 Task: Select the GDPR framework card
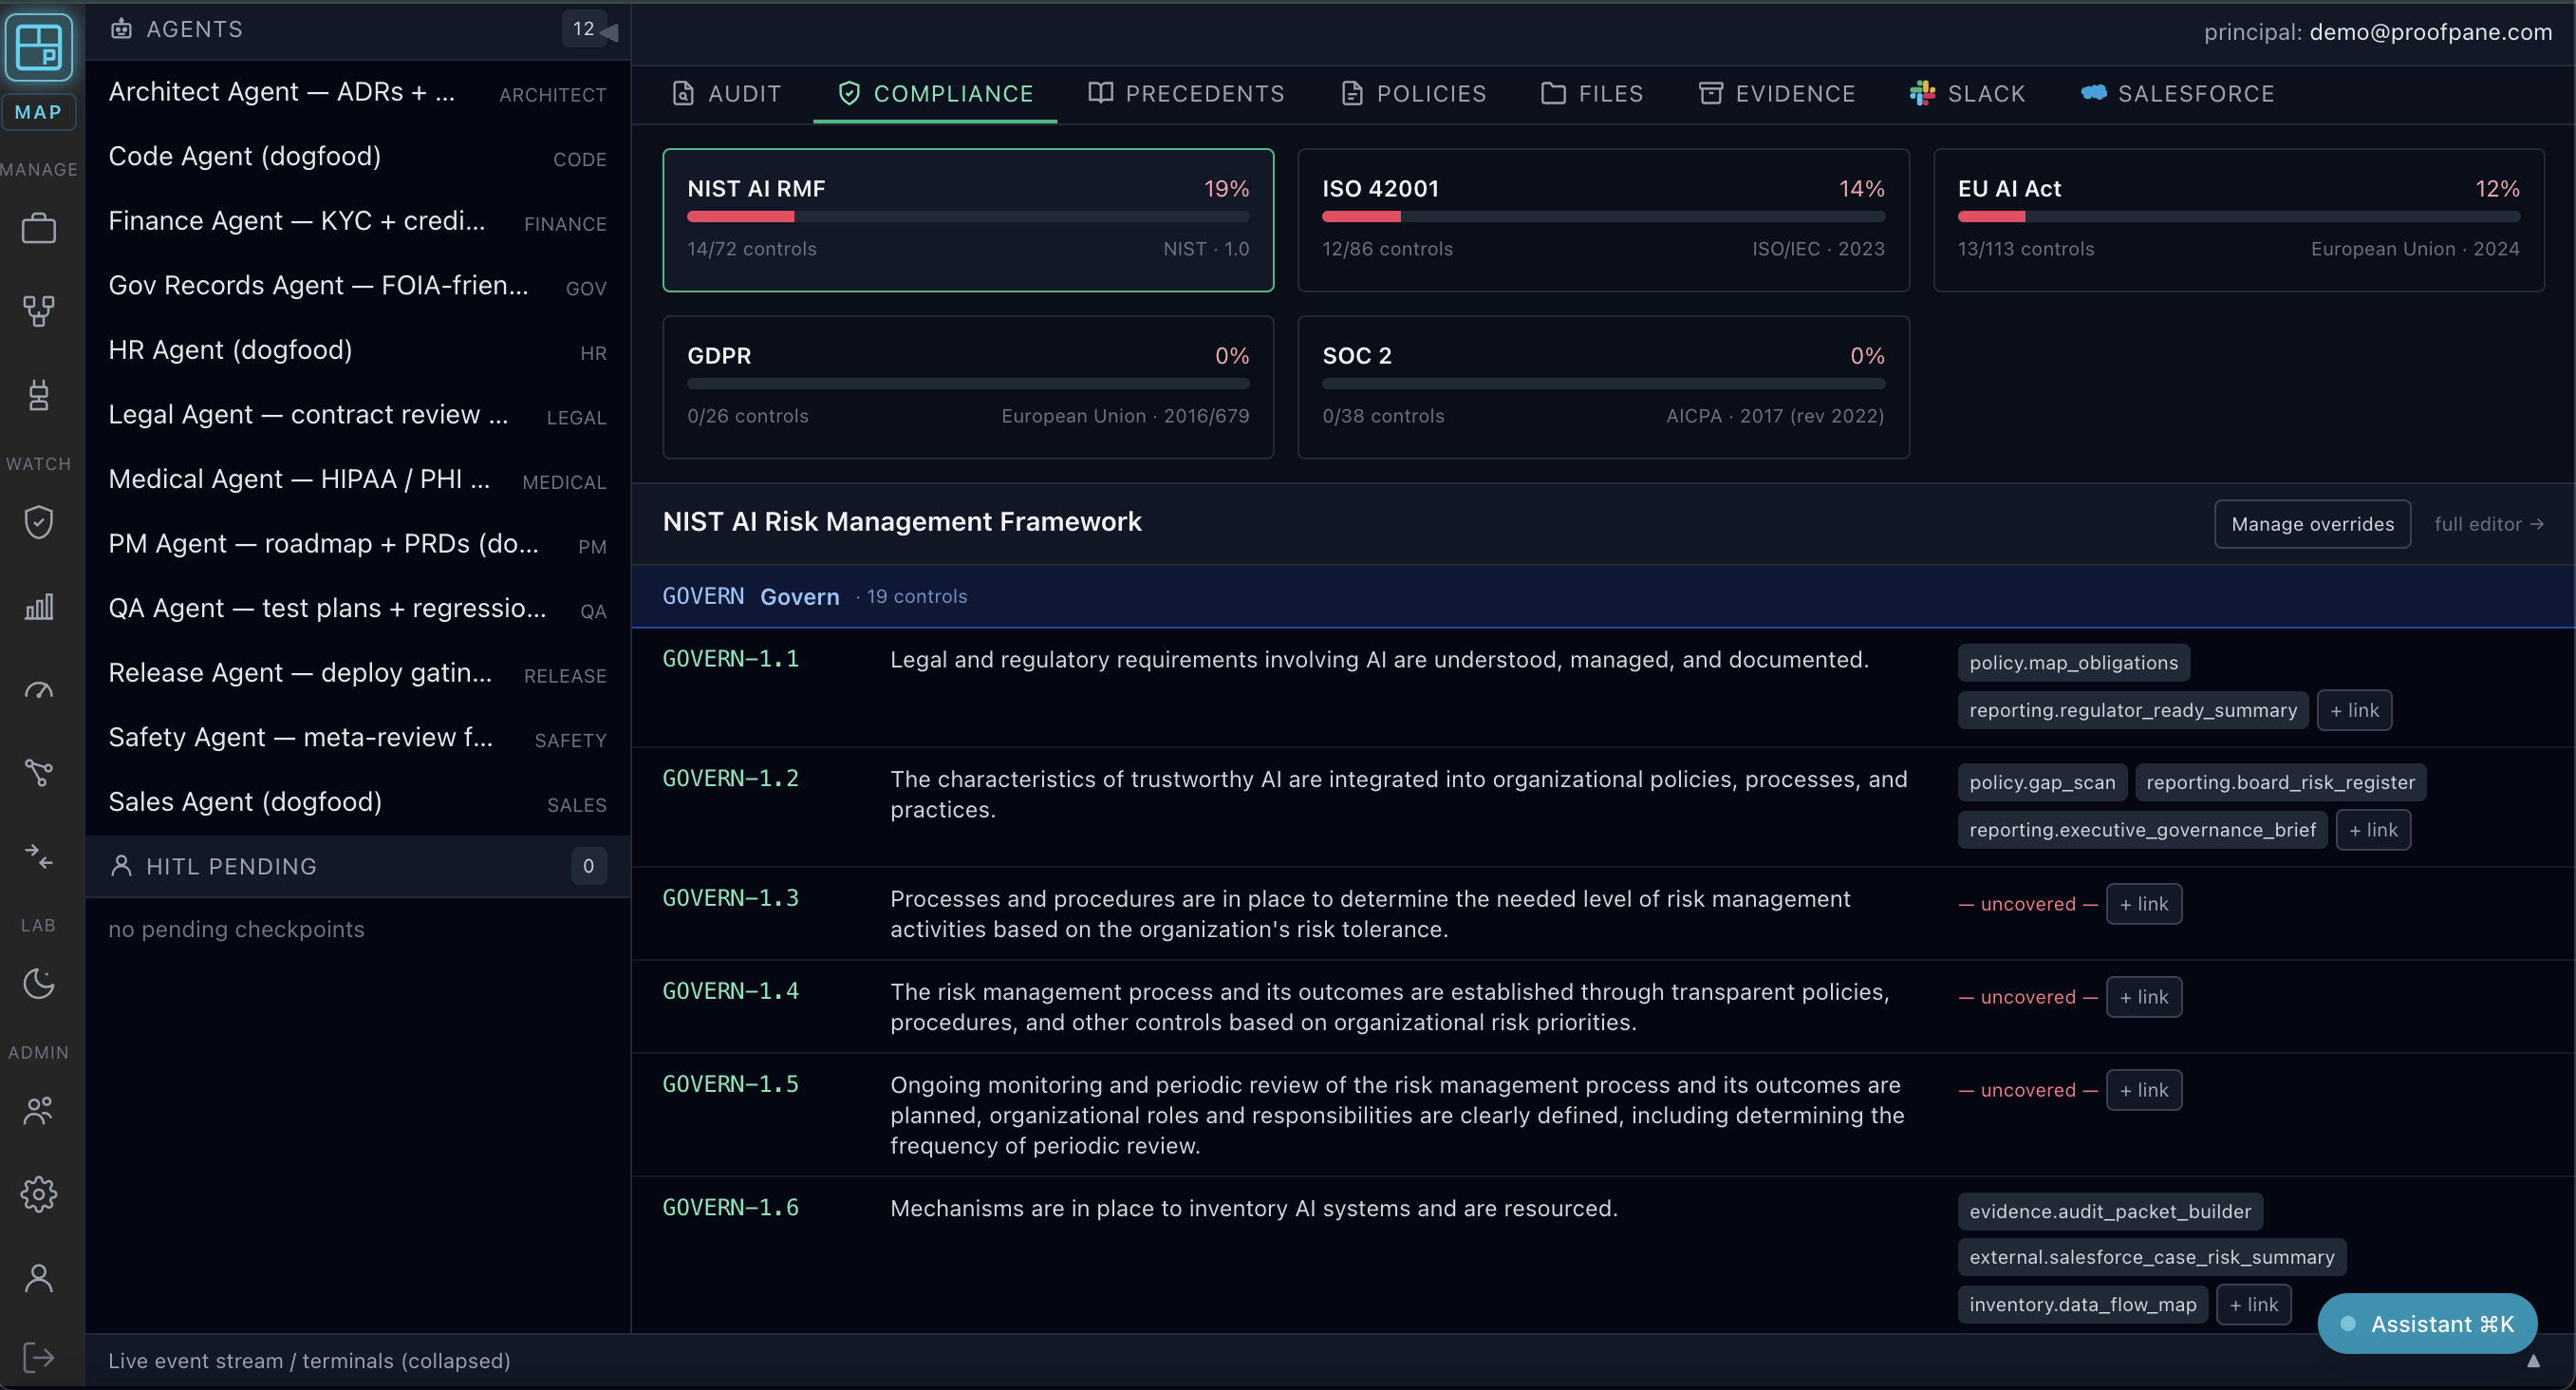point(968,387)
